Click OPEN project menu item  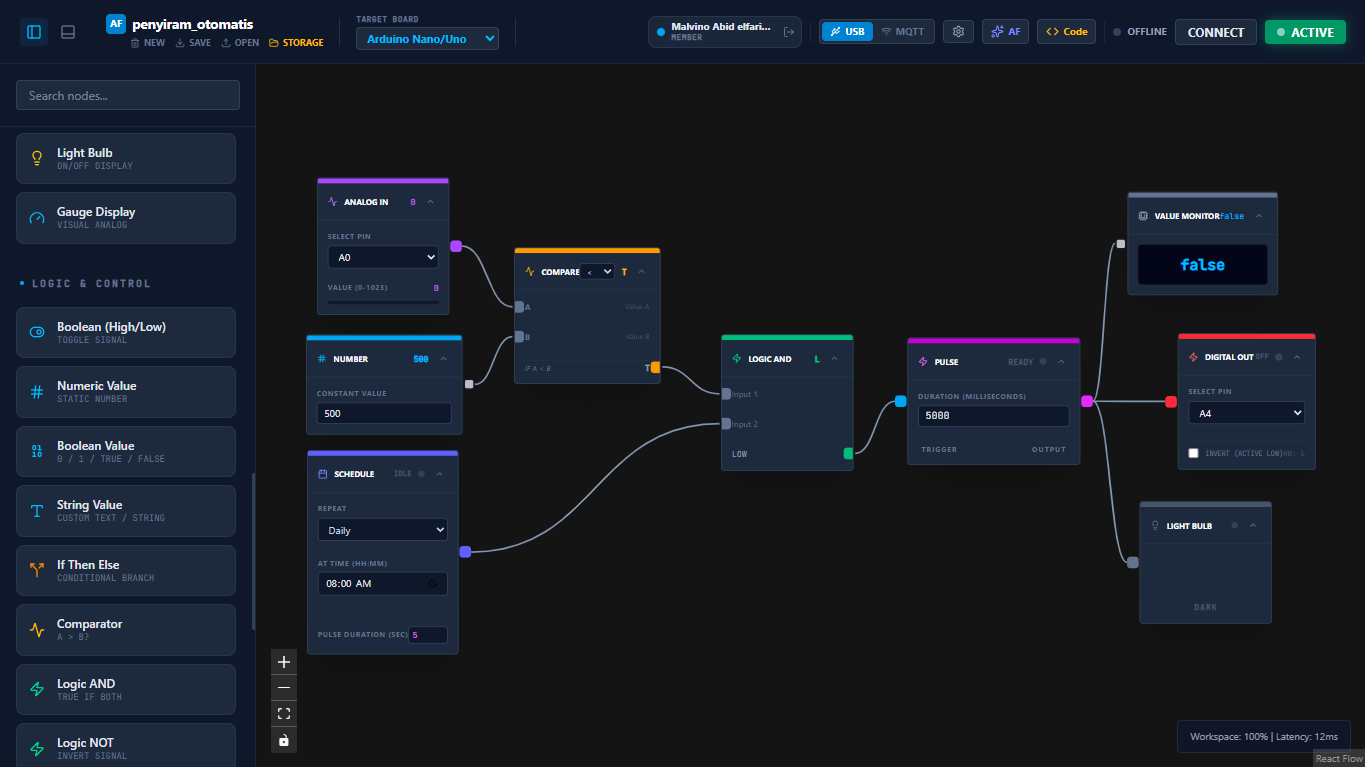240,43
